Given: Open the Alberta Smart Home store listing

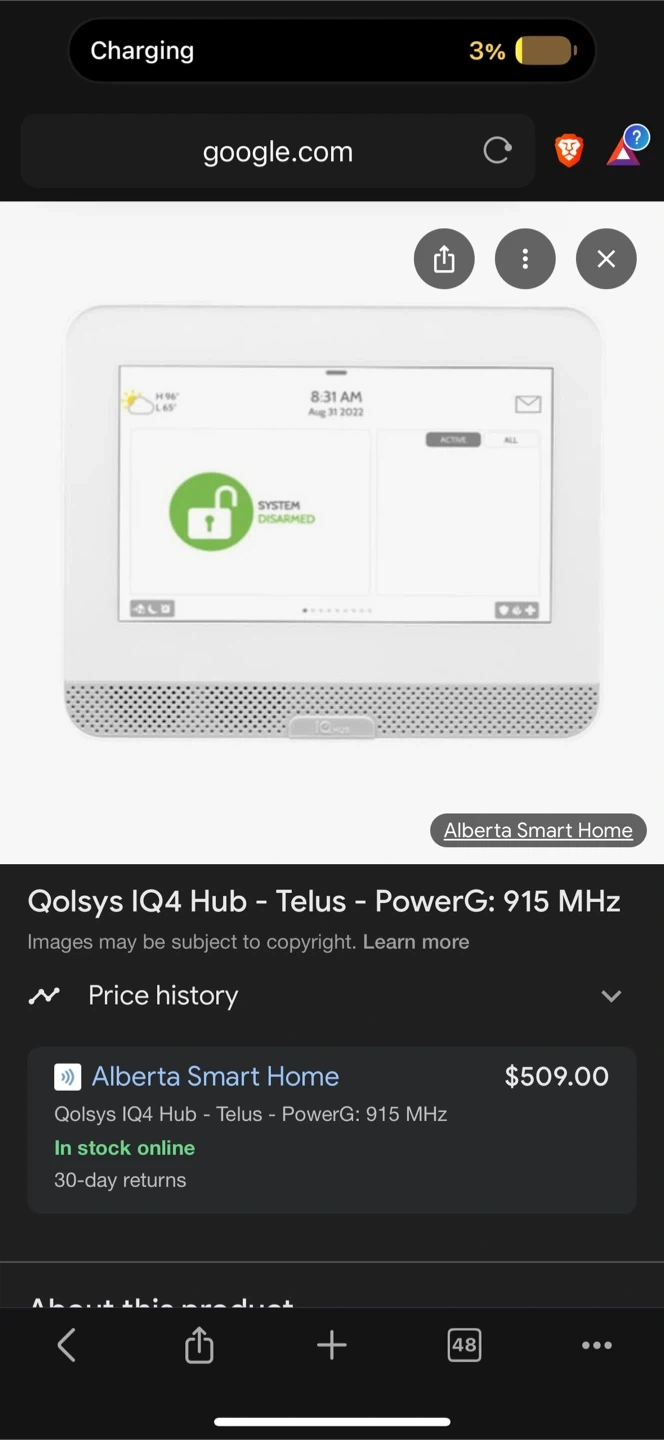Looking at the screenshot, I should point(215,1076).
